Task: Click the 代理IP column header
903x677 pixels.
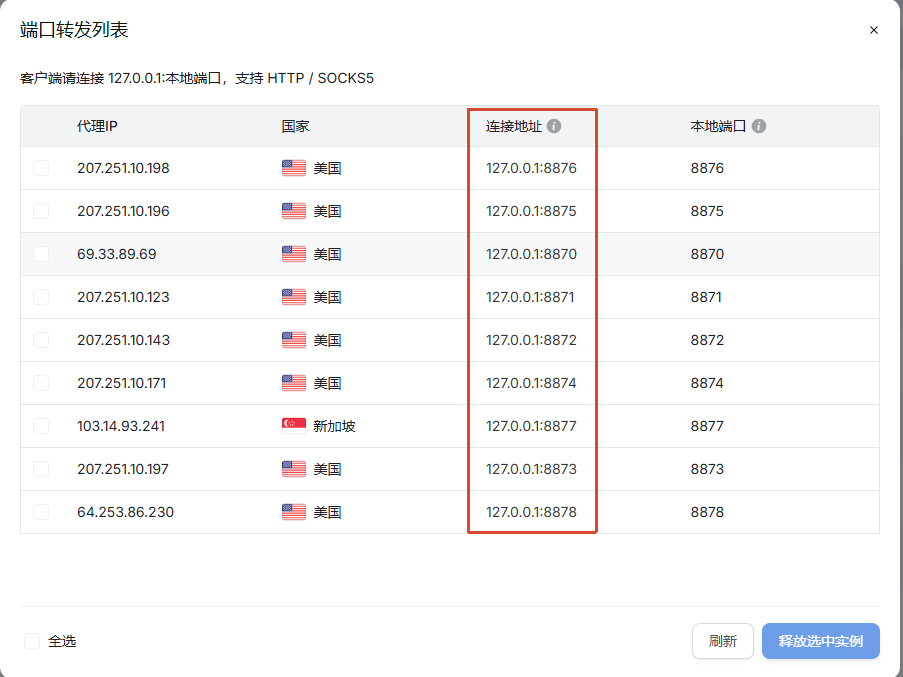Action: [97, 126]
